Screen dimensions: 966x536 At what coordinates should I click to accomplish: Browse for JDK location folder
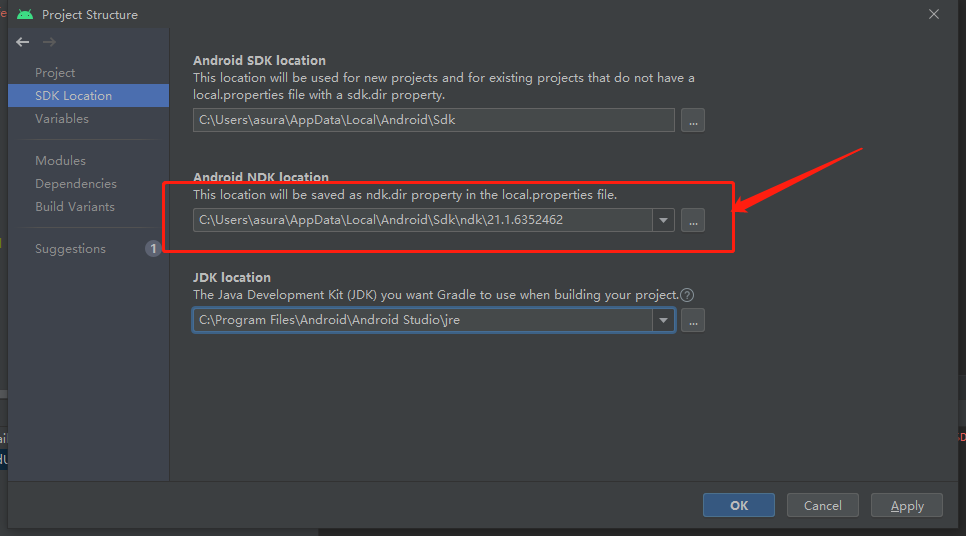[x=693, y=320]
